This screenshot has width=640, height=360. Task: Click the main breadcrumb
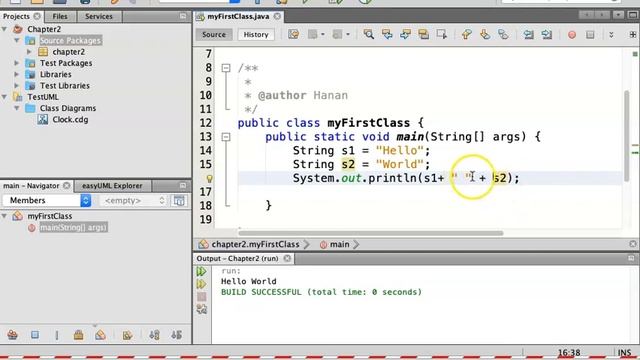pos(340,244)
